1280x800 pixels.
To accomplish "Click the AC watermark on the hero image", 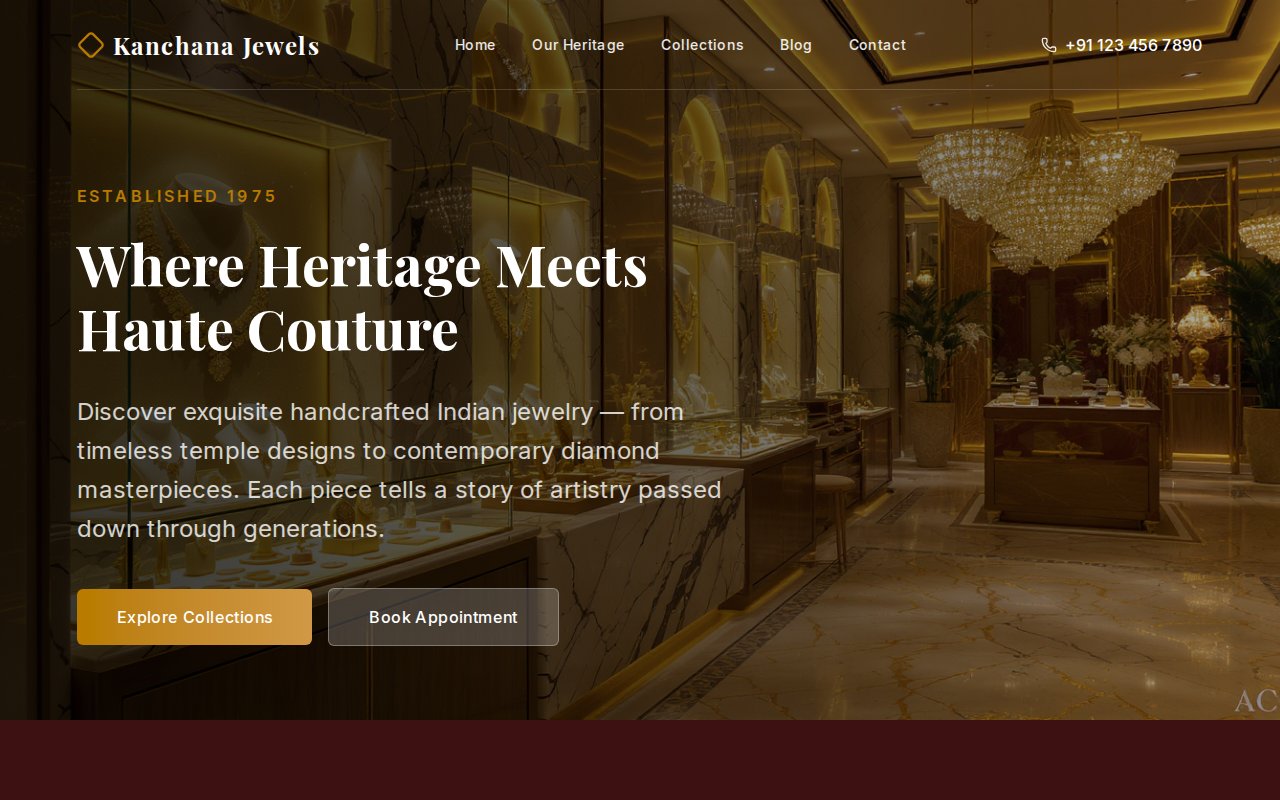I will 1256,701.
